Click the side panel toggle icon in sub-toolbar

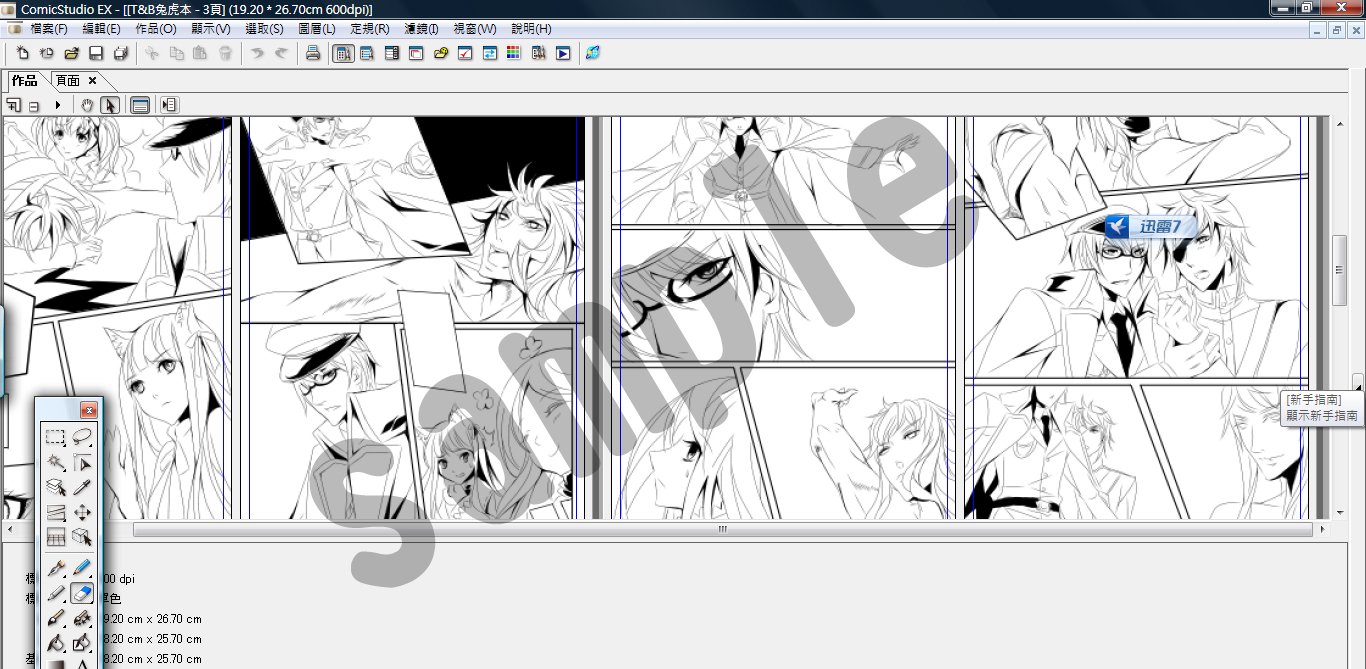169,105
